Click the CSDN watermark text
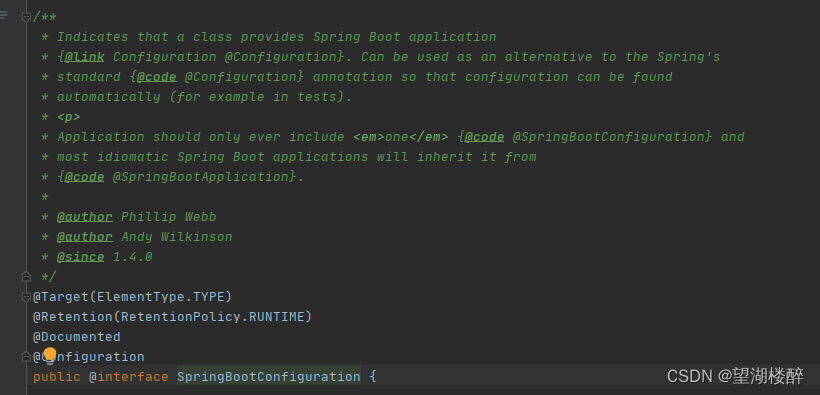Image resolution: width=820 pixels, height=395 pixels. point(735,375)
